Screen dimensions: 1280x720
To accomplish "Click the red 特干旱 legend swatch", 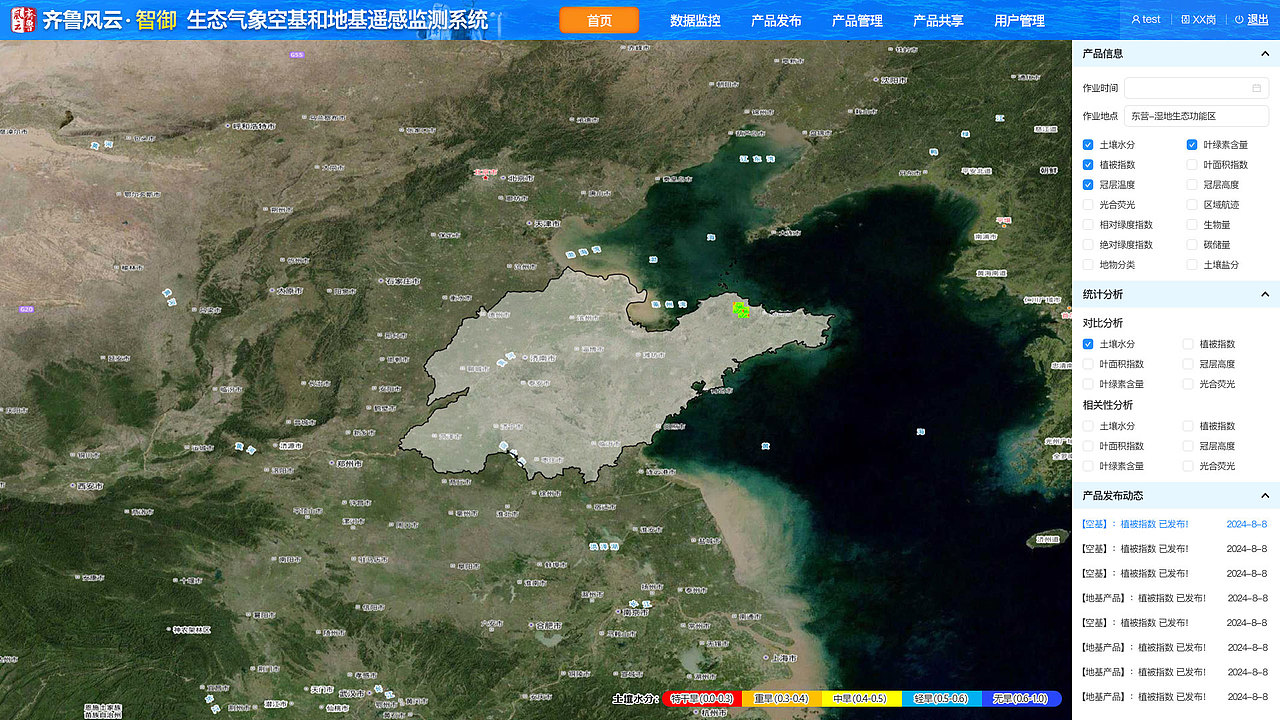I will tap(702, 699).
